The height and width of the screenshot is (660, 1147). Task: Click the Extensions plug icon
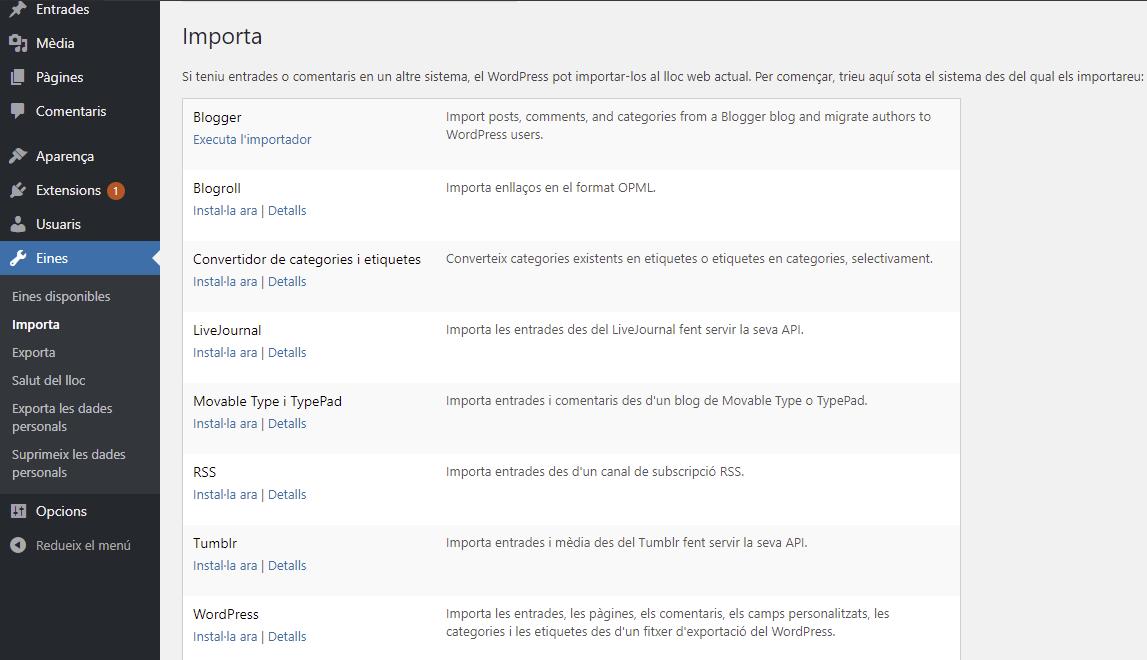(18, 190)
